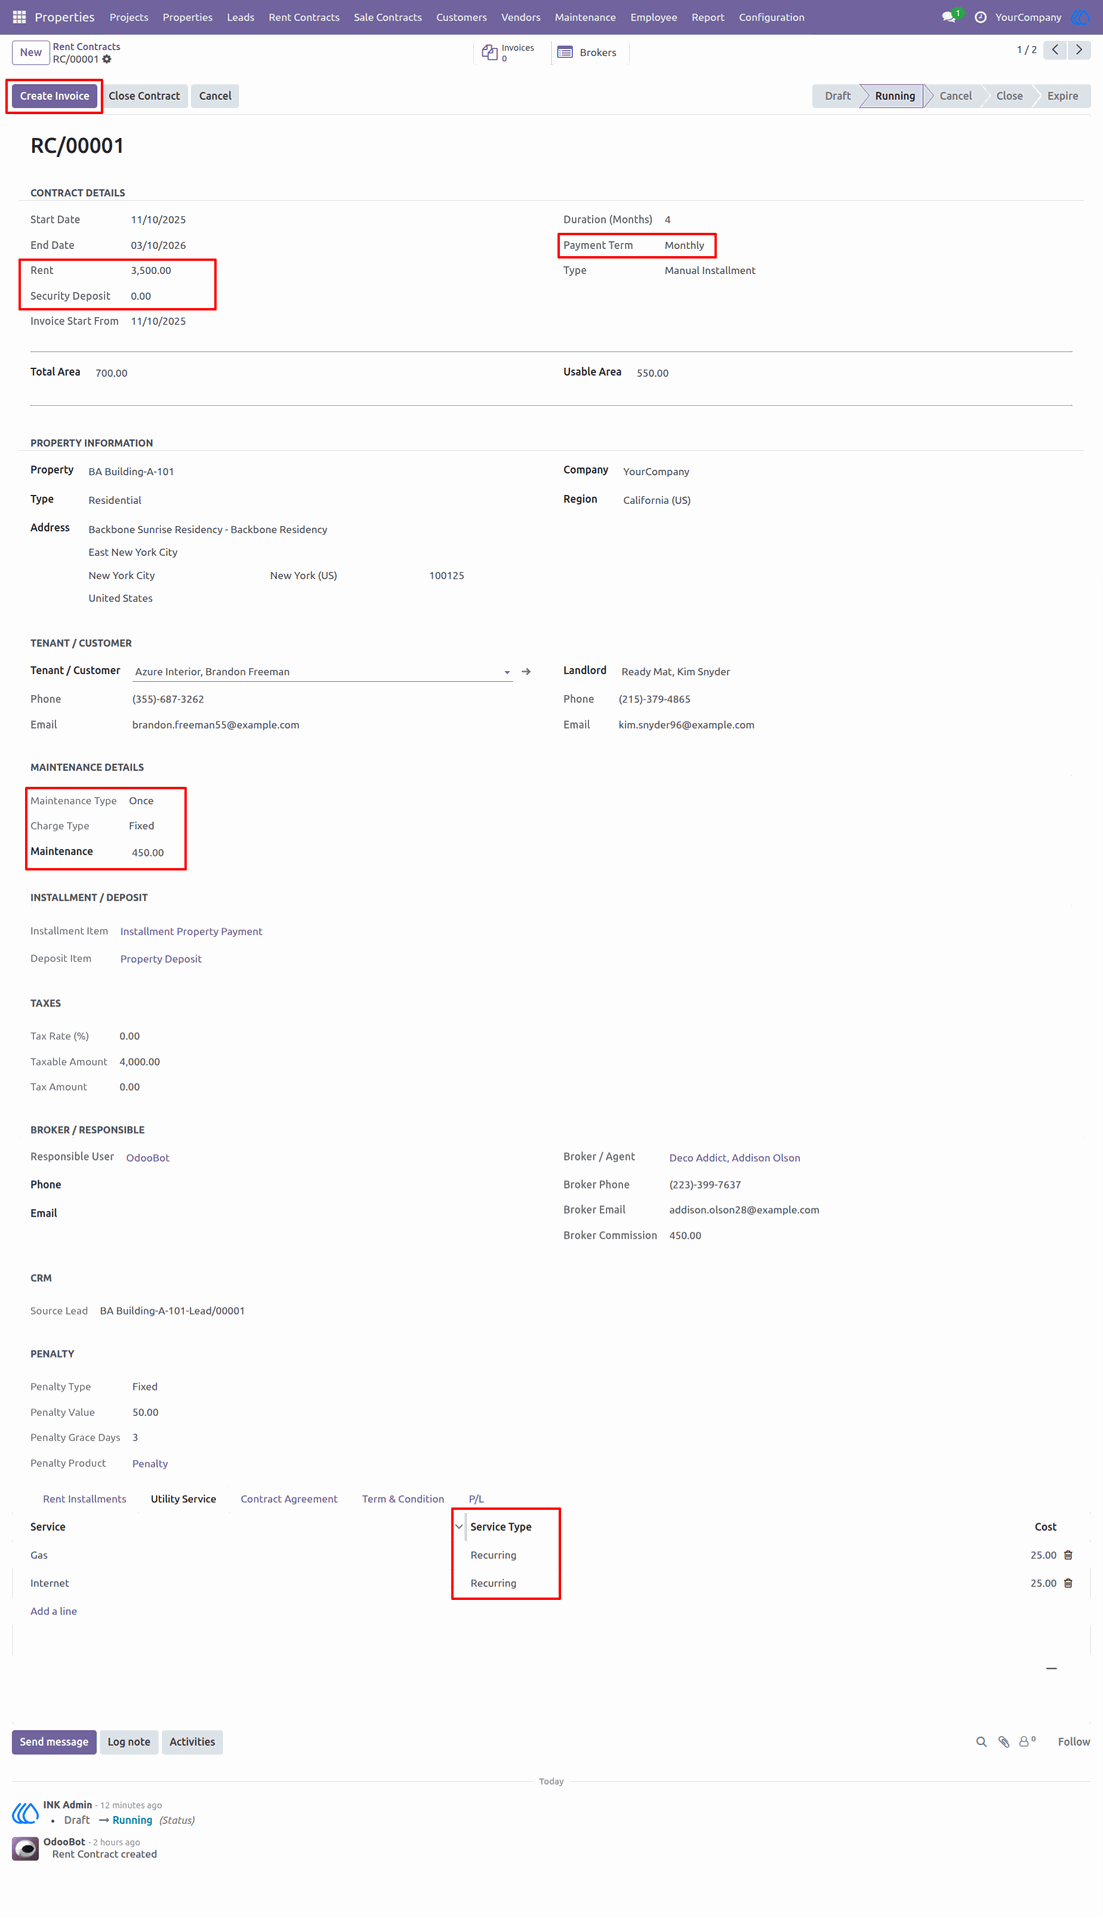Open the Installment Property Payment link
Viewport: 1103px width, 1920px height.
click(x=191, y=931)
